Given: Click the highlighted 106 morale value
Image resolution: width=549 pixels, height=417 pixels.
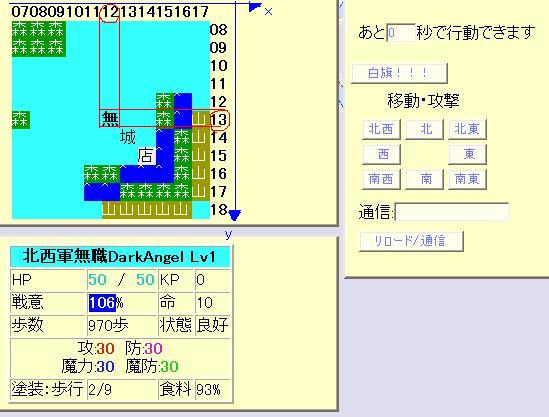Looking at the screenshot, I should (102, 303).
